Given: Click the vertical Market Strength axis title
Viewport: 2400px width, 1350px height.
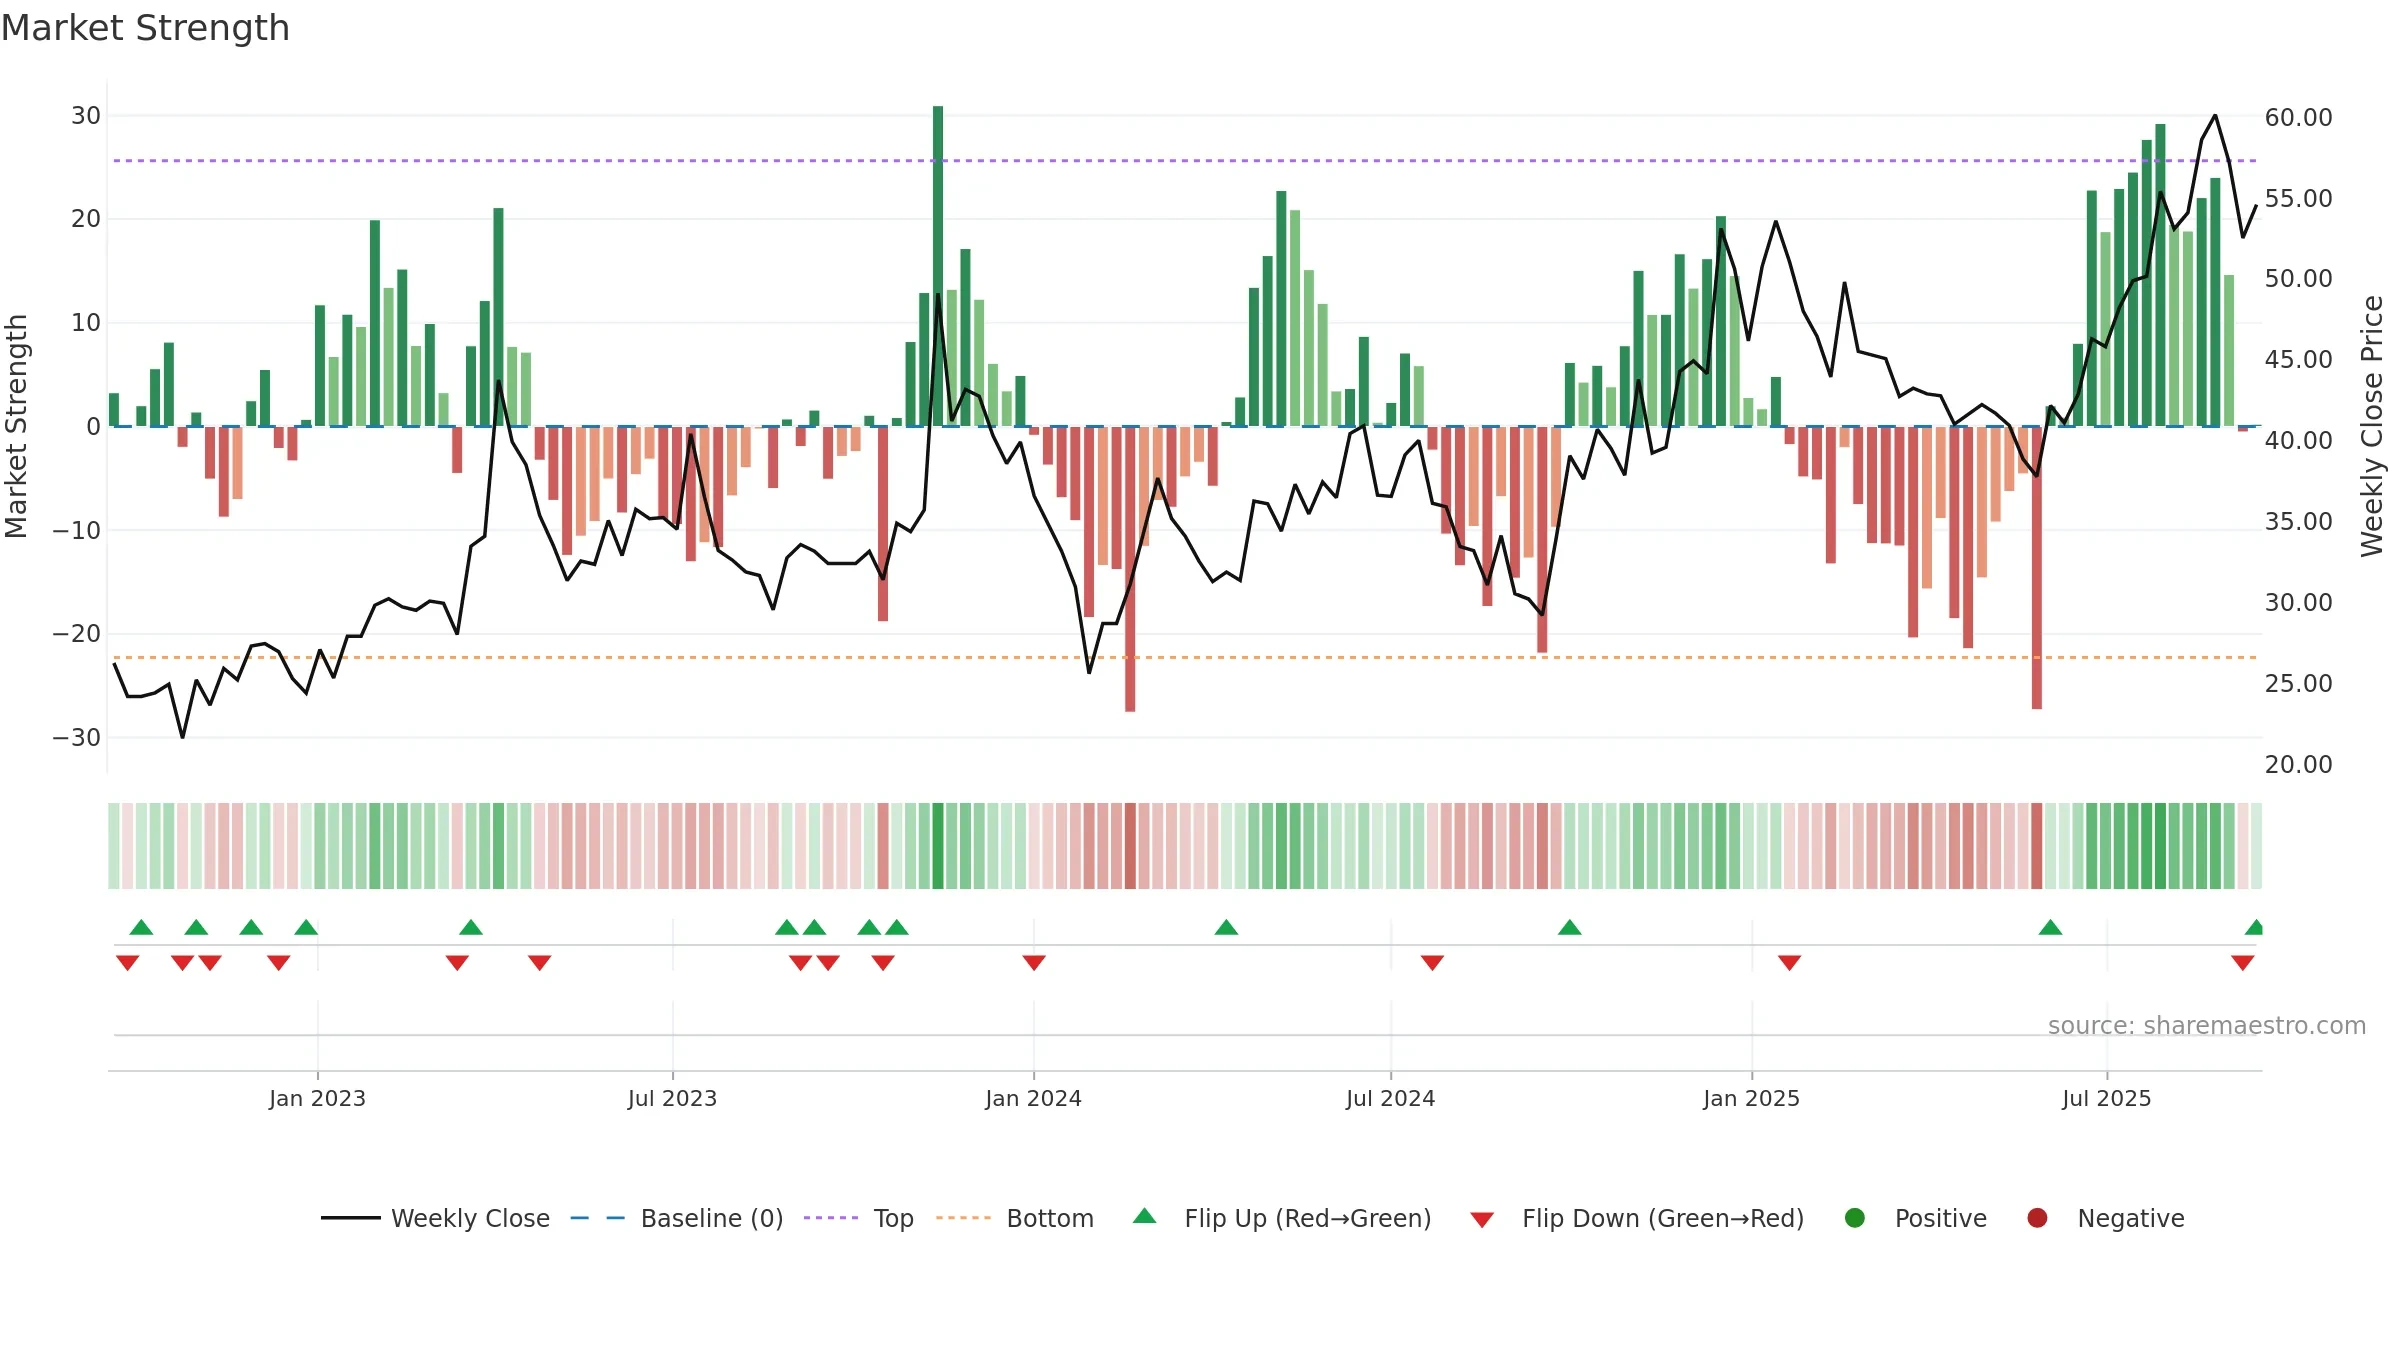Looking at the screenshot, I should [x=16, y=426].
